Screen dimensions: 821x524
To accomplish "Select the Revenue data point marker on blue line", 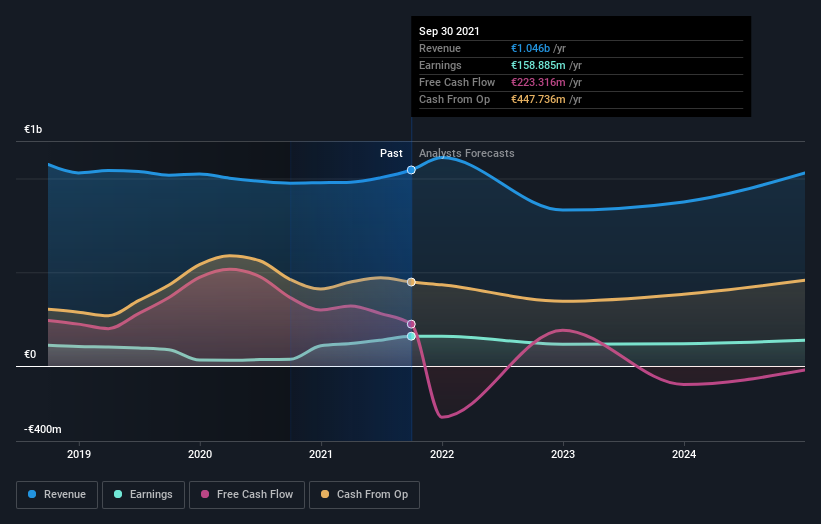I will pos(411,170).
